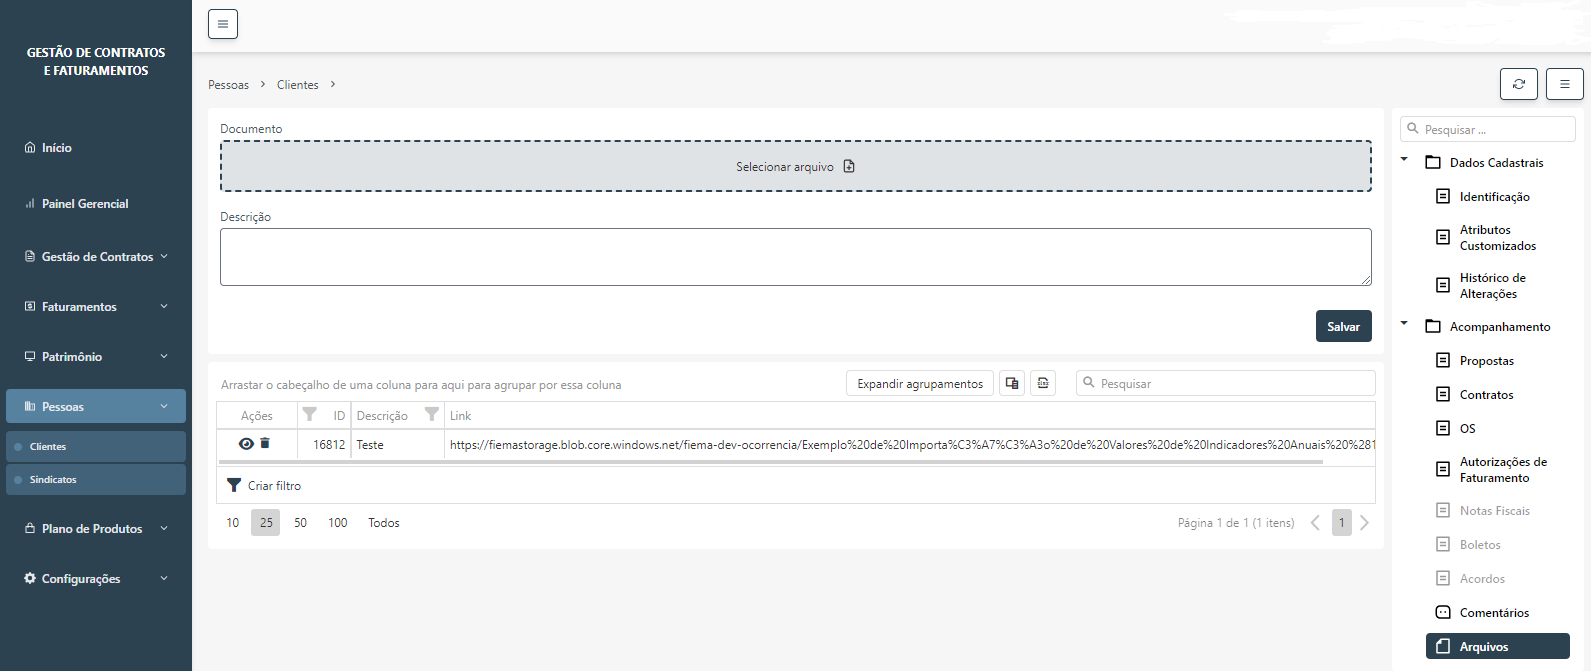
Task: Click the horizontal scrollbar under the grid row
Action: (x=770, y=462)
